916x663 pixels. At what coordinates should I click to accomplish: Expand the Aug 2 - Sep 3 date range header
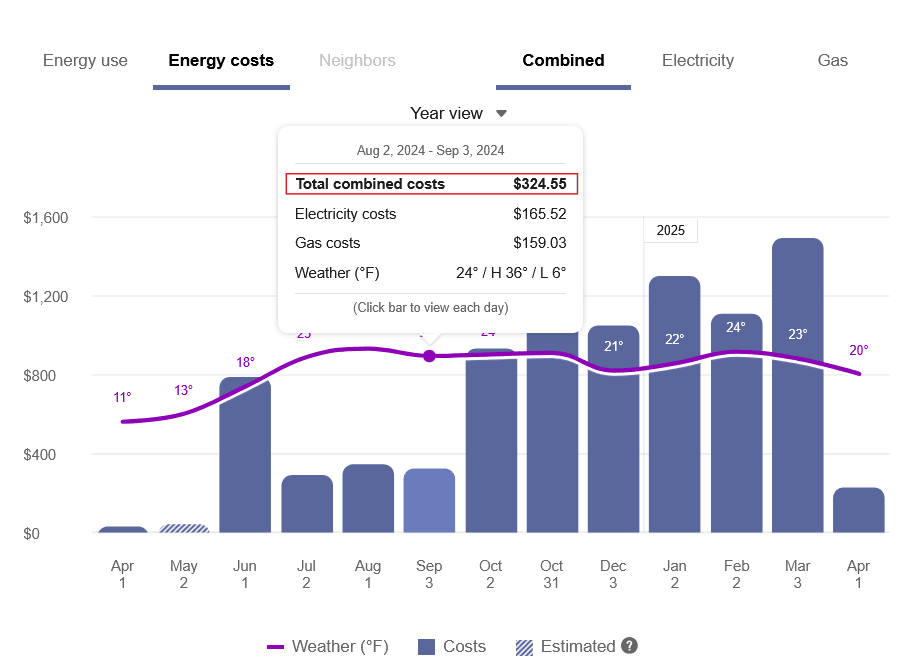430,150
